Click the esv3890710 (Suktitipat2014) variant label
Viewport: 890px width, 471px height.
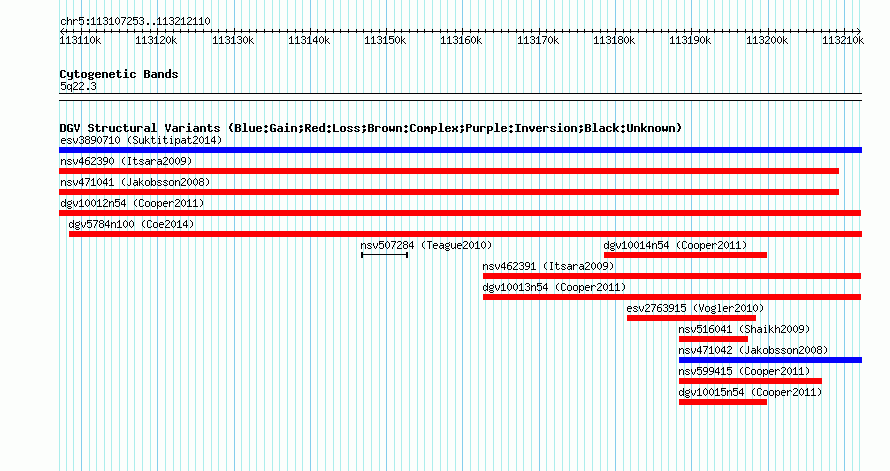(x=141, y=140)
